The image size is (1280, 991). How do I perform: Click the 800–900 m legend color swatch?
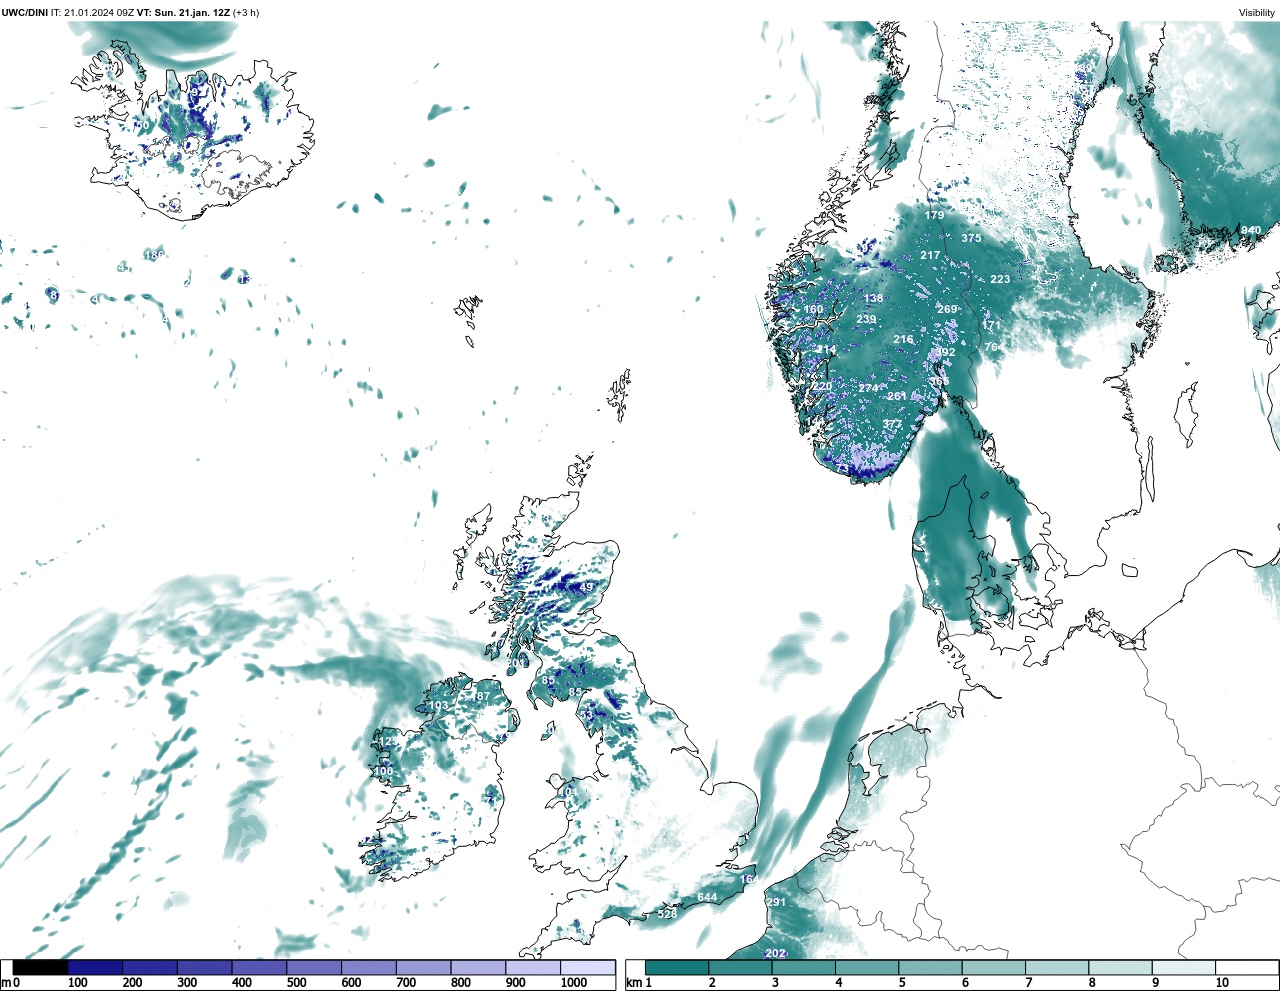pyautogui.click(x=478, y=968)
